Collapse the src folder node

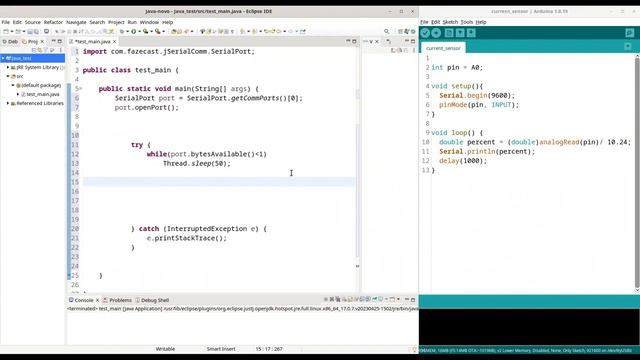point(8,76)
